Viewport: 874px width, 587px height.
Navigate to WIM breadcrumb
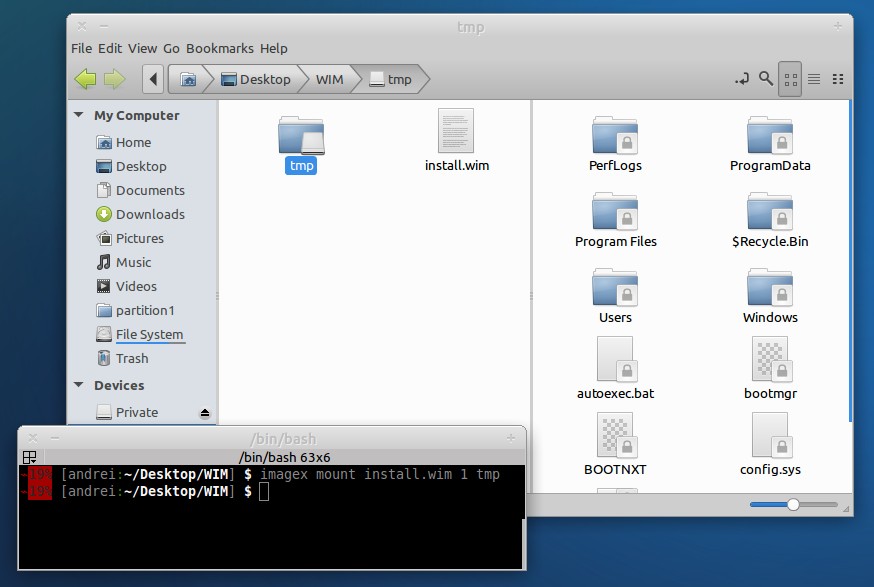329,79
